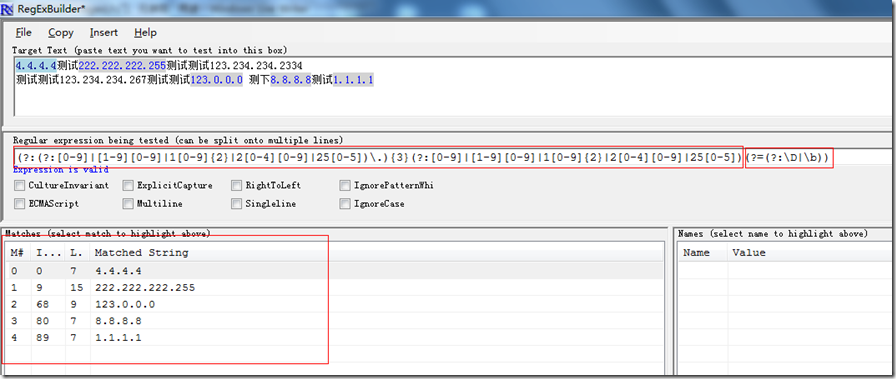Click the RegExBuilder app icon in title bar
Viewport: 896px width, 379px height.
click(x=7, y=9)
